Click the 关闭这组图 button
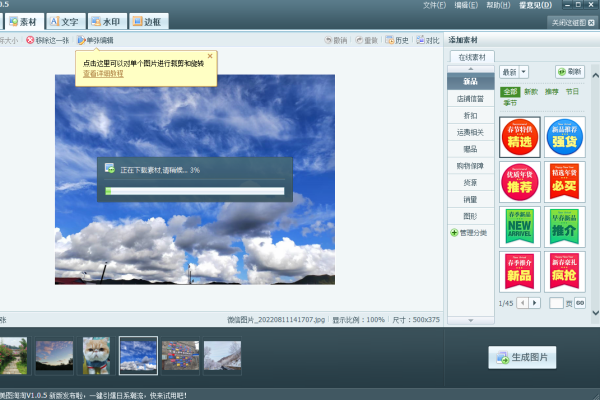This screenshot has width=600, height=400. tap(572, 23)
